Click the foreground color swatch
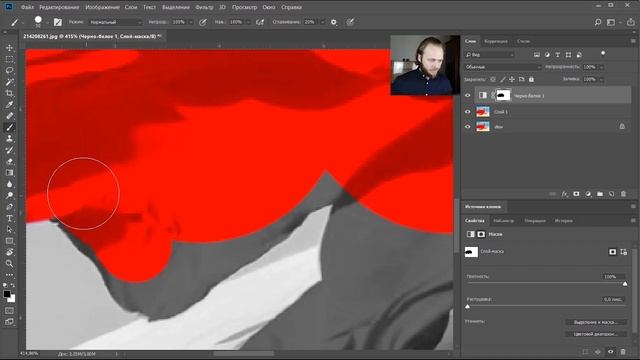This screenshot has height=360, width=640. pyautogui.click(x=7, y=294)
